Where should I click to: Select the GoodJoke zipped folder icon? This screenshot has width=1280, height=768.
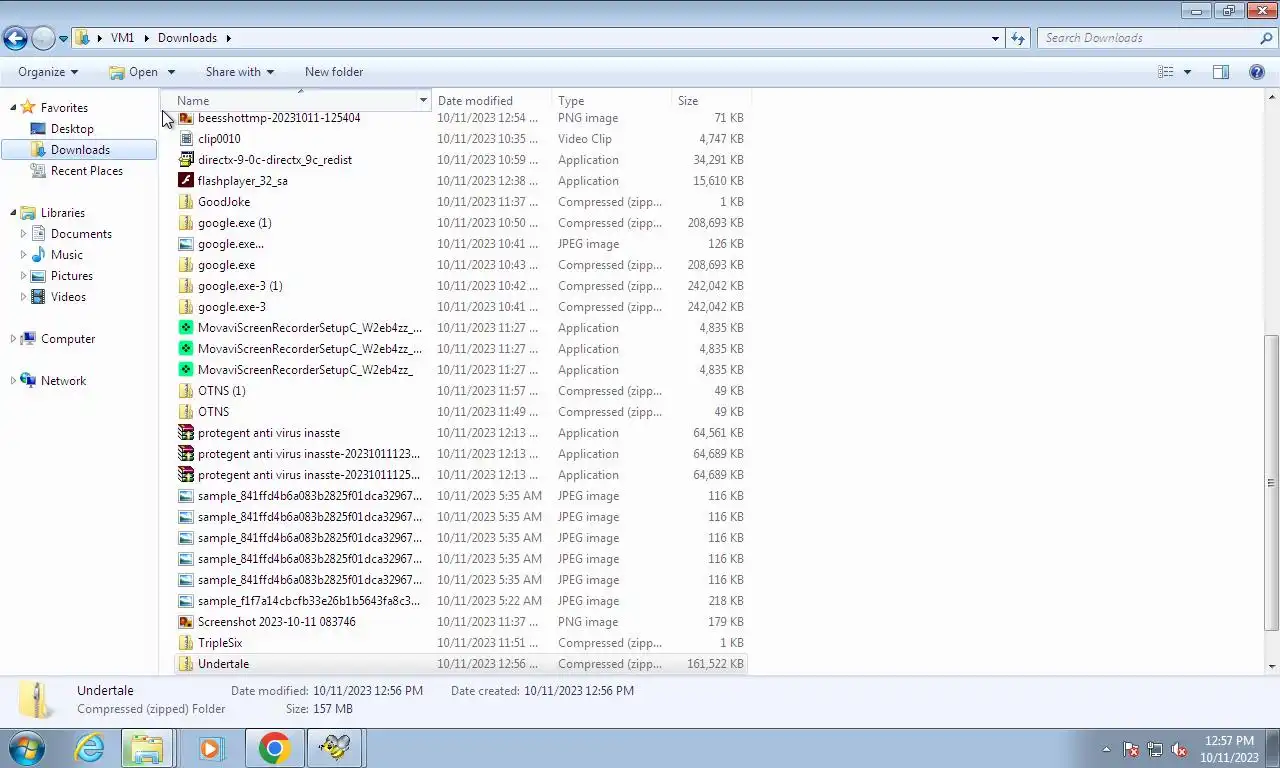(x=186, y=202)
